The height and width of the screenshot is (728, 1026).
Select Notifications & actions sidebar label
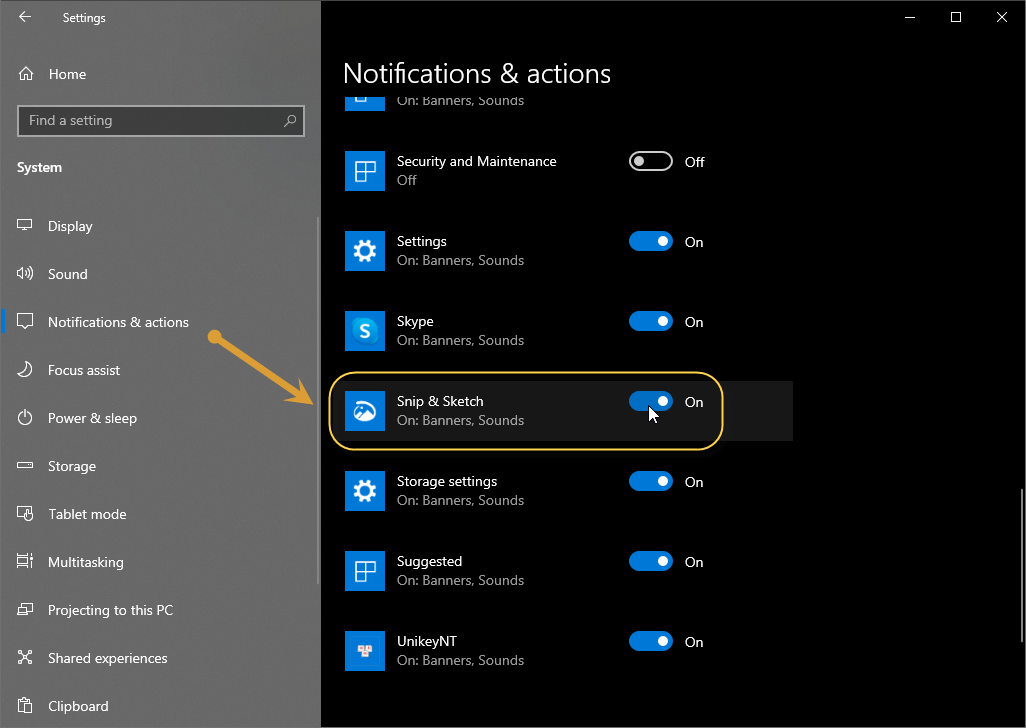[118, 322]
